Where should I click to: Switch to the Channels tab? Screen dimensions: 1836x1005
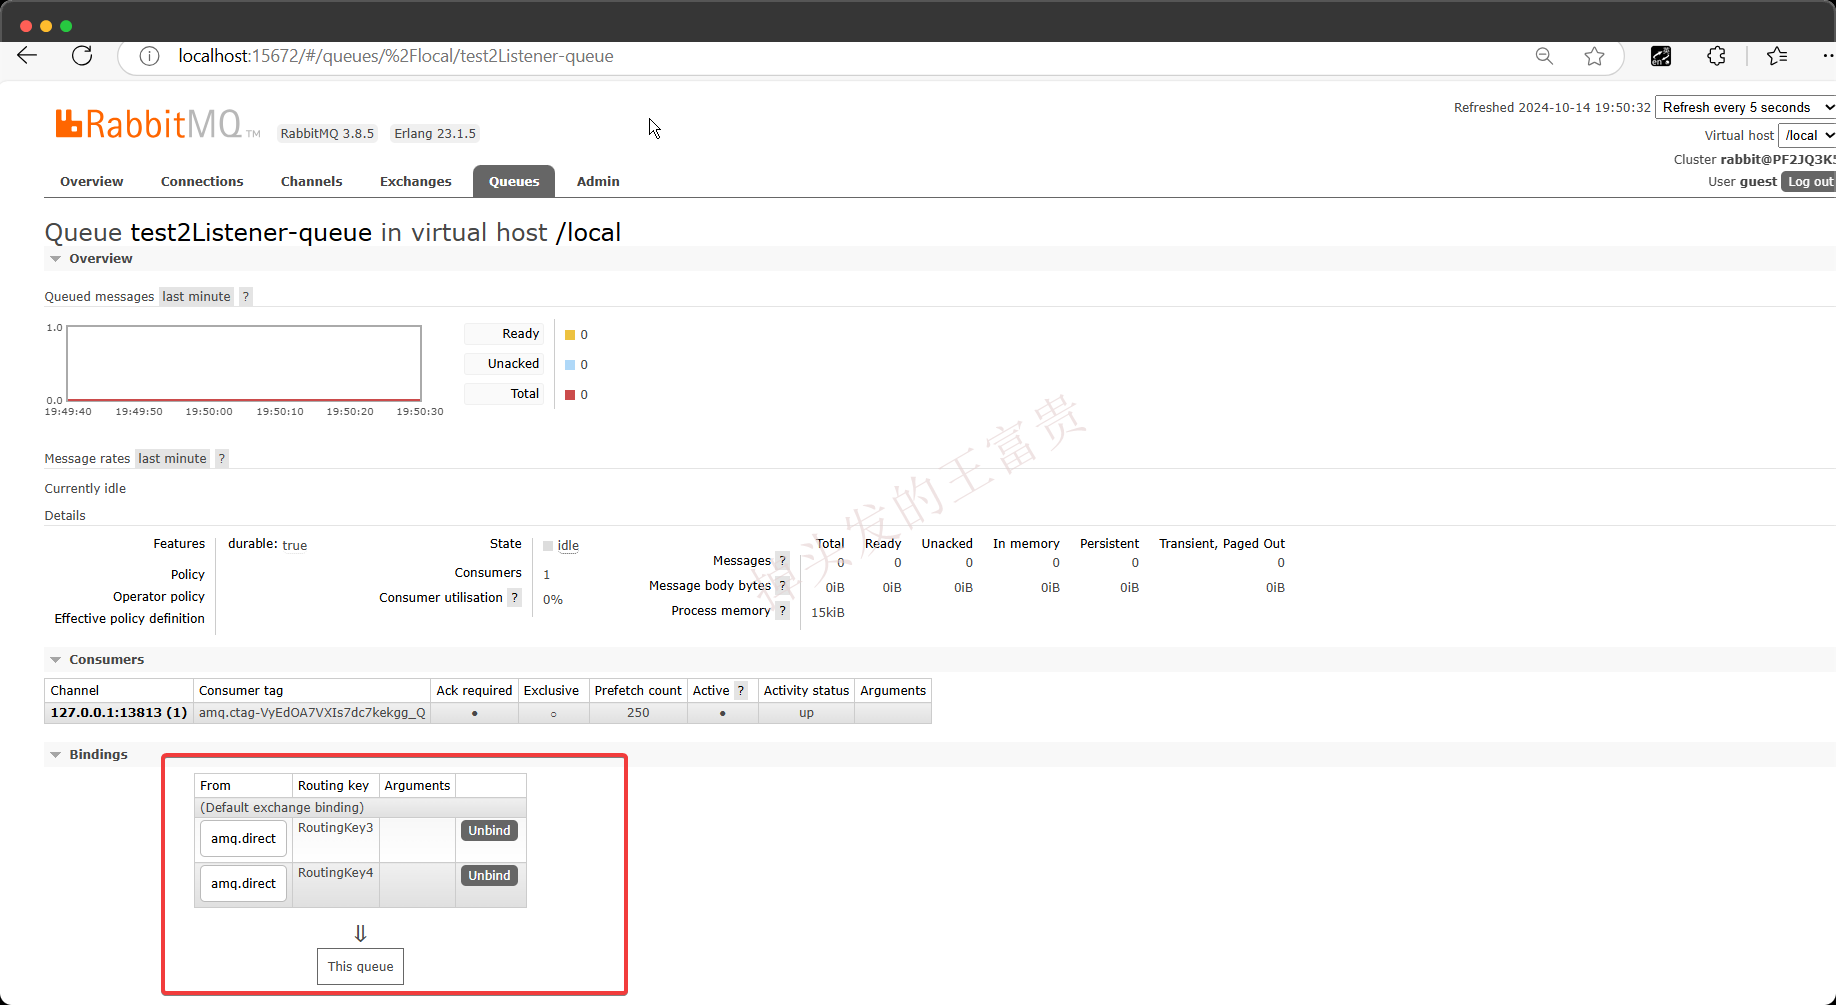point(311,182)
